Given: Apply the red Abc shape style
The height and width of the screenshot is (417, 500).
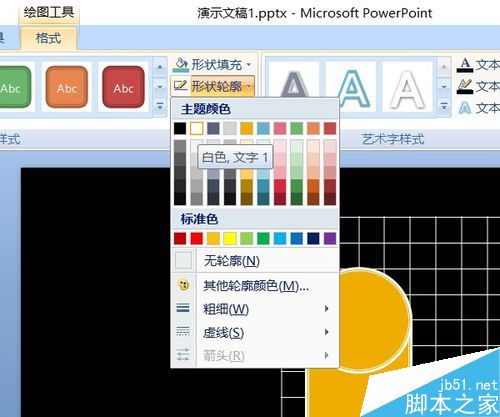Looking at the screenshot, I should (123, 87).
